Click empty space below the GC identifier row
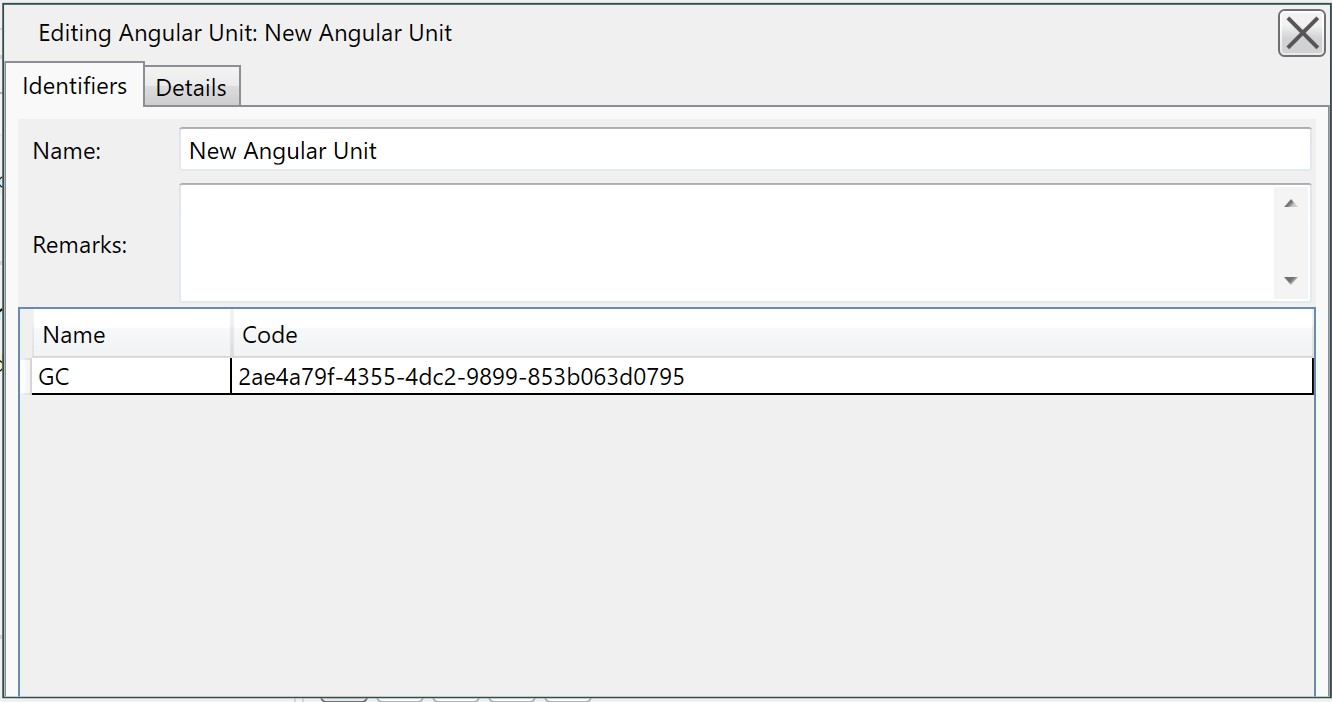The image size is (1332, 702). coord(666,545)
